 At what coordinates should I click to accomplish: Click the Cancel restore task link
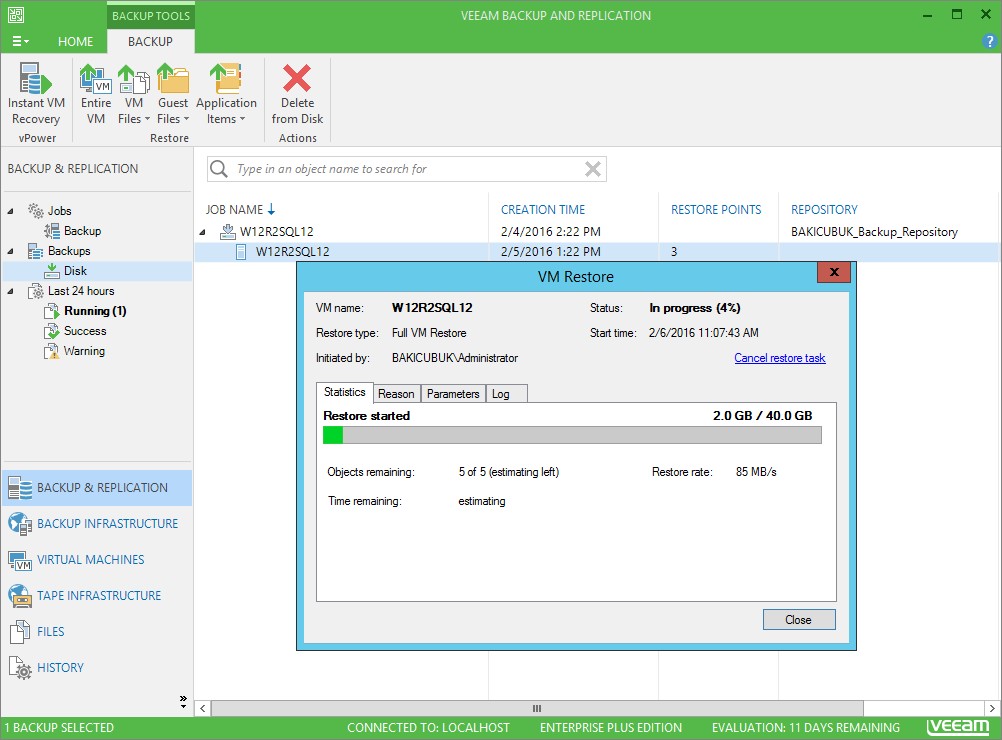point(780,358)
